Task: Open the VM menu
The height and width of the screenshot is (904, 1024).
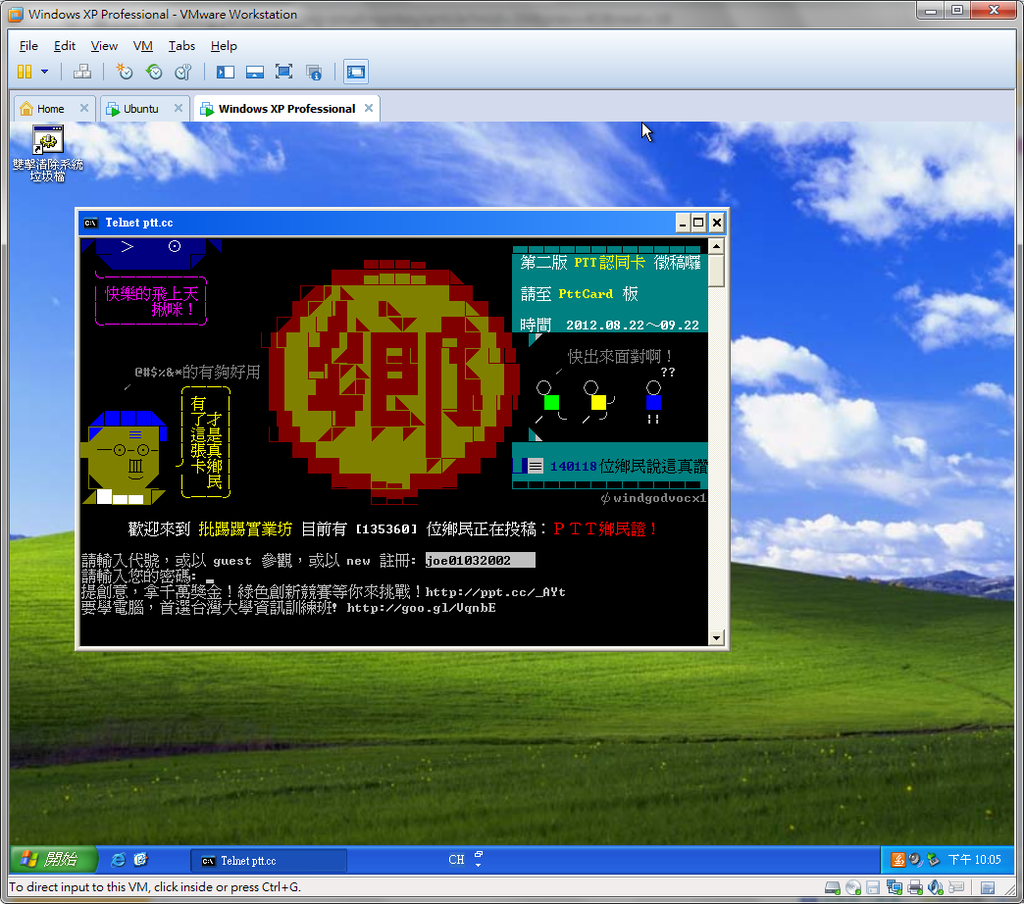Action: pos(142,46)
